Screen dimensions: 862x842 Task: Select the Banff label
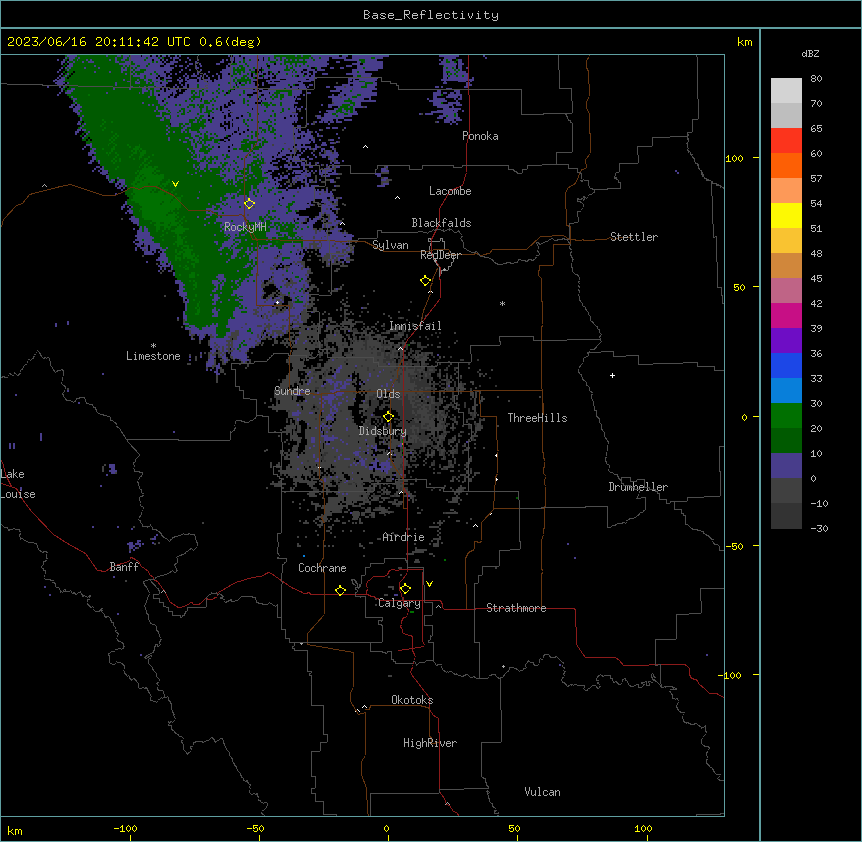point(124,567)
